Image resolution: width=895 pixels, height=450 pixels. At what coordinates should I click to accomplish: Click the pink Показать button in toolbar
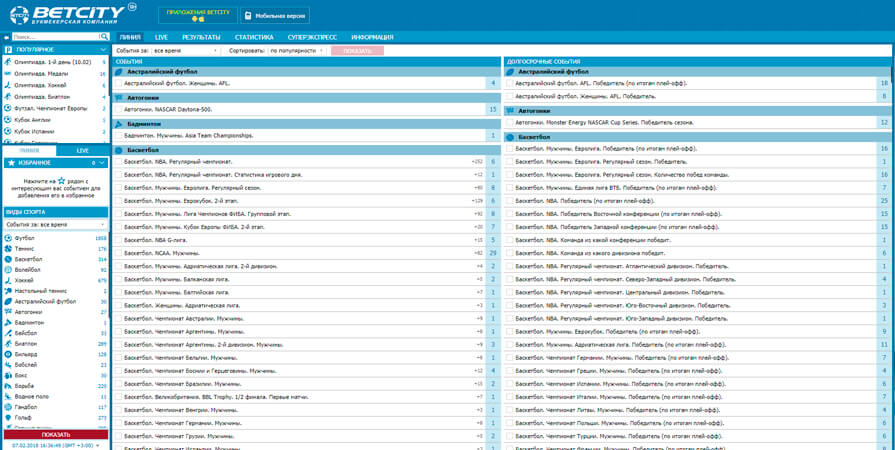point(357,51)
